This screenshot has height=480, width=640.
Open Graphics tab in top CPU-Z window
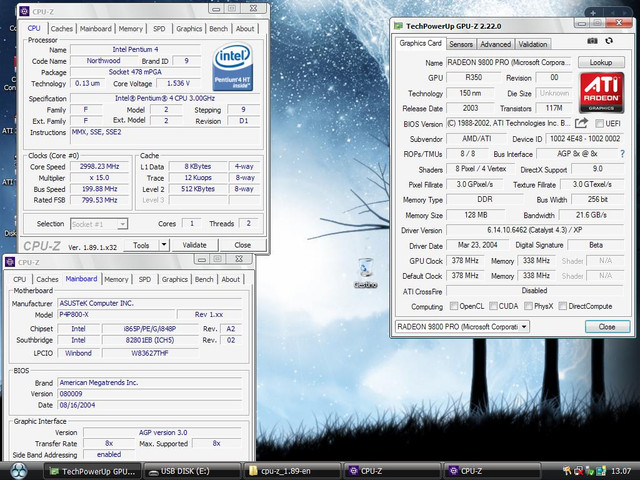(x=189, y=29)
